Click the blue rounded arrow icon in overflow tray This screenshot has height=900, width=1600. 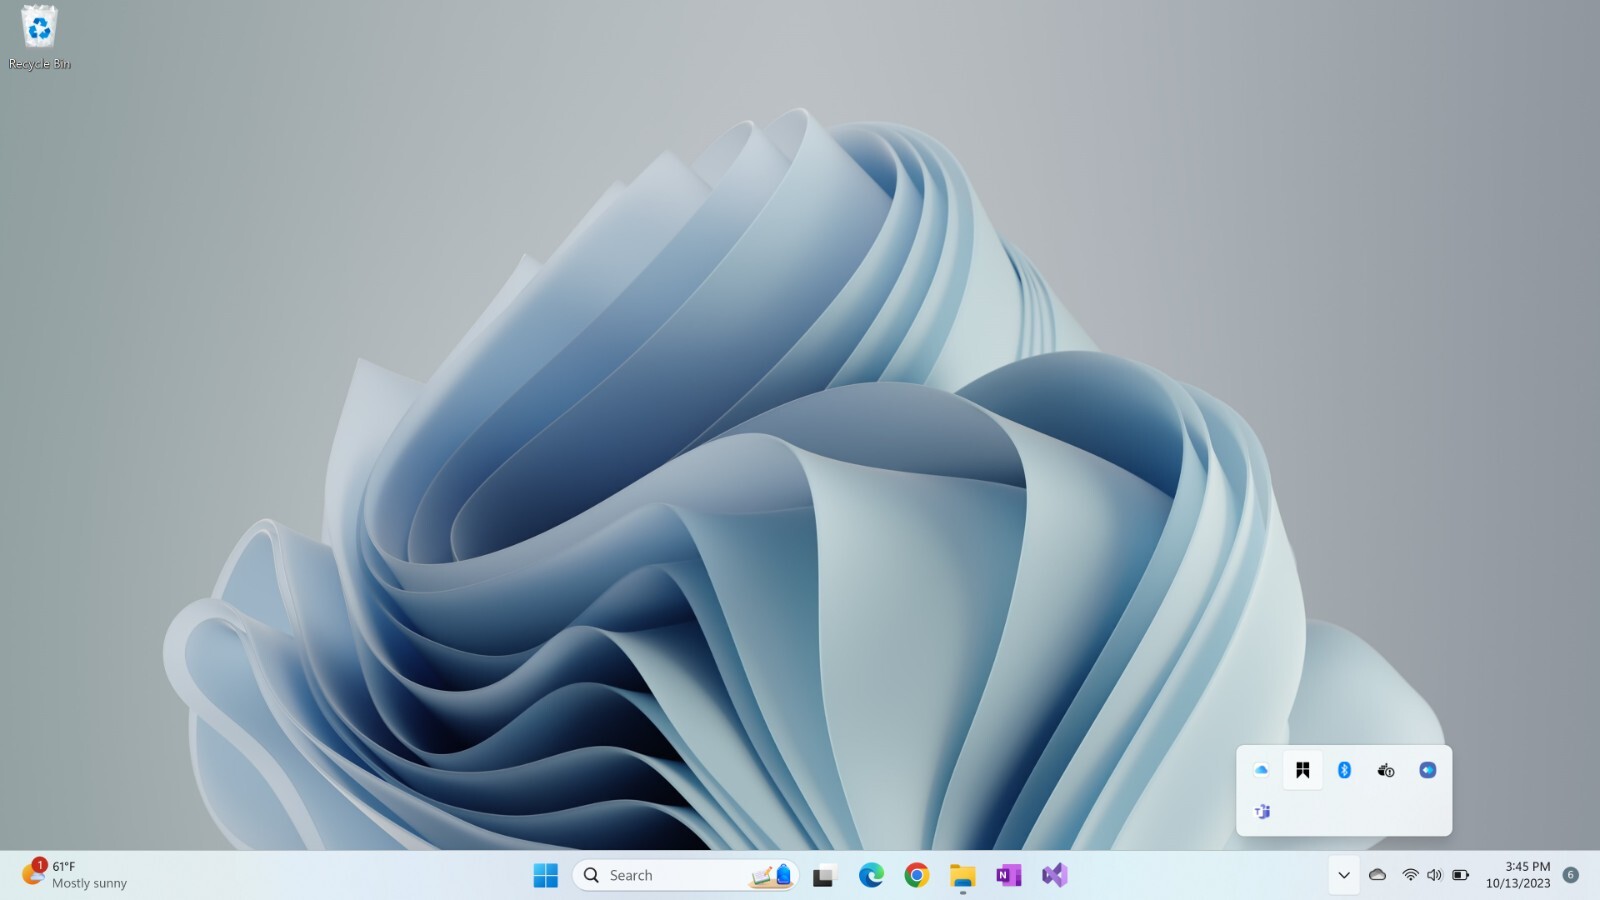(x=1428, y=770)
